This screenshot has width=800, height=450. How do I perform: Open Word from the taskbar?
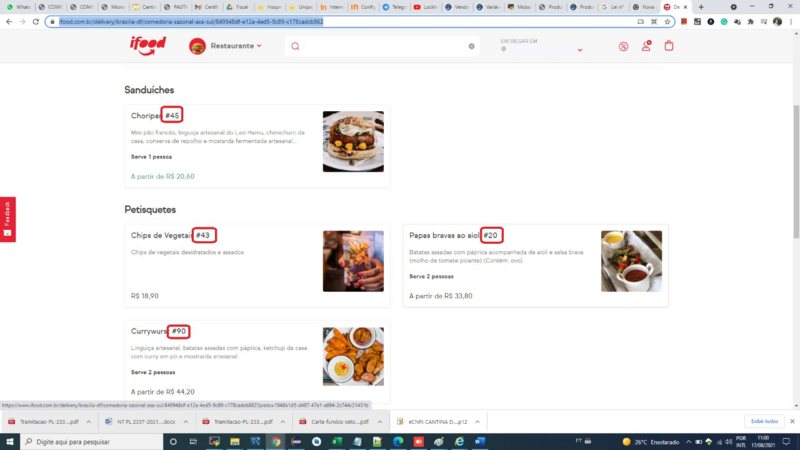(480, 442)
